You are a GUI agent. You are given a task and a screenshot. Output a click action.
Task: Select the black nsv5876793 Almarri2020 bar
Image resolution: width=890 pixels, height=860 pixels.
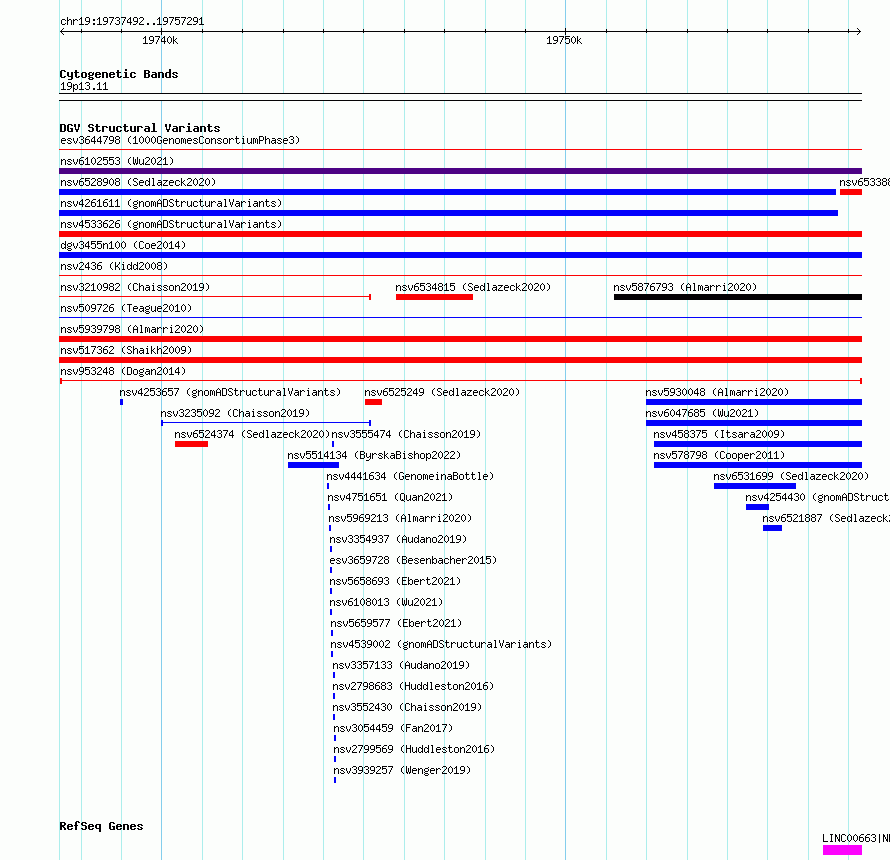[737, 297]
